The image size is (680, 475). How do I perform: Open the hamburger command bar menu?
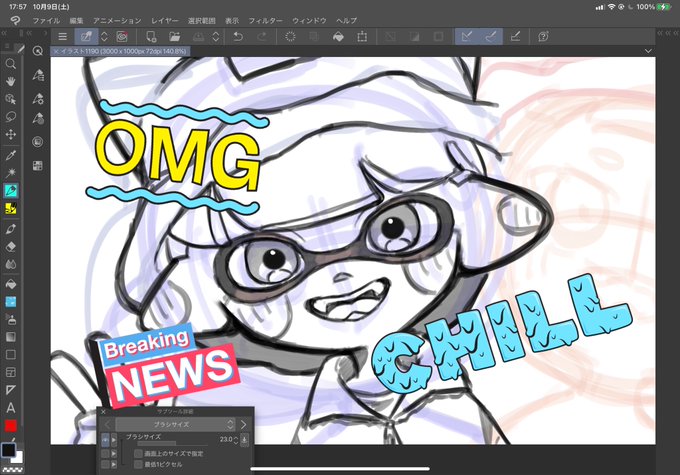[62, 37]
